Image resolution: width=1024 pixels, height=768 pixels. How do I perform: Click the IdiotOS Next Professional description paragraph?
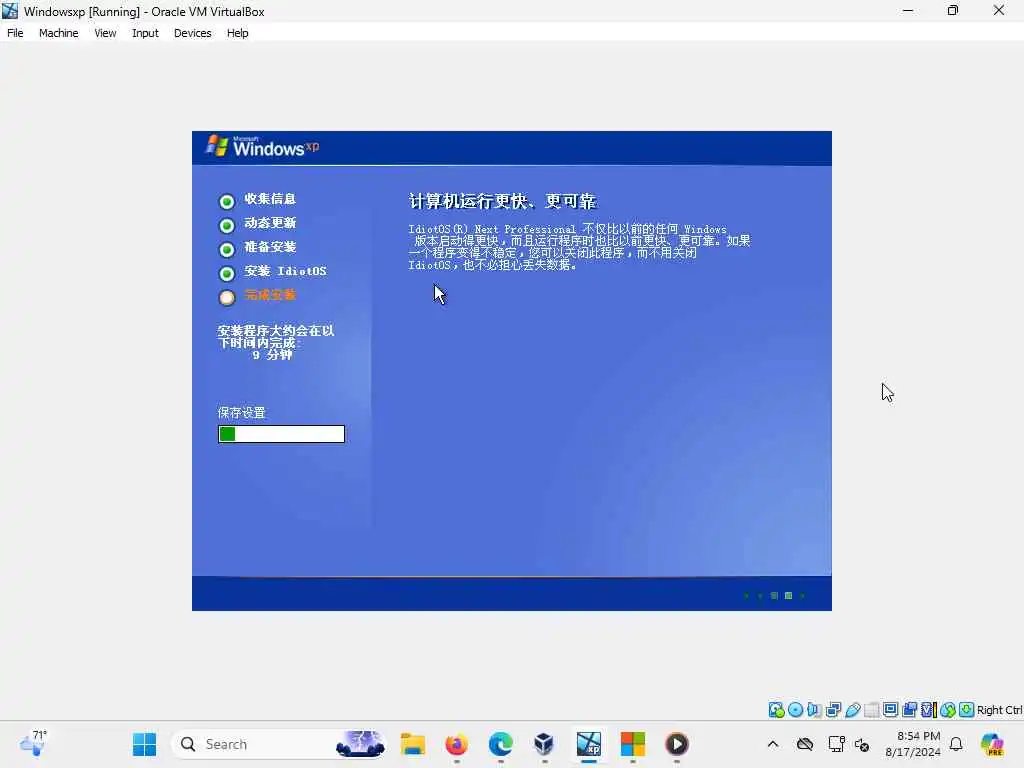579,247
